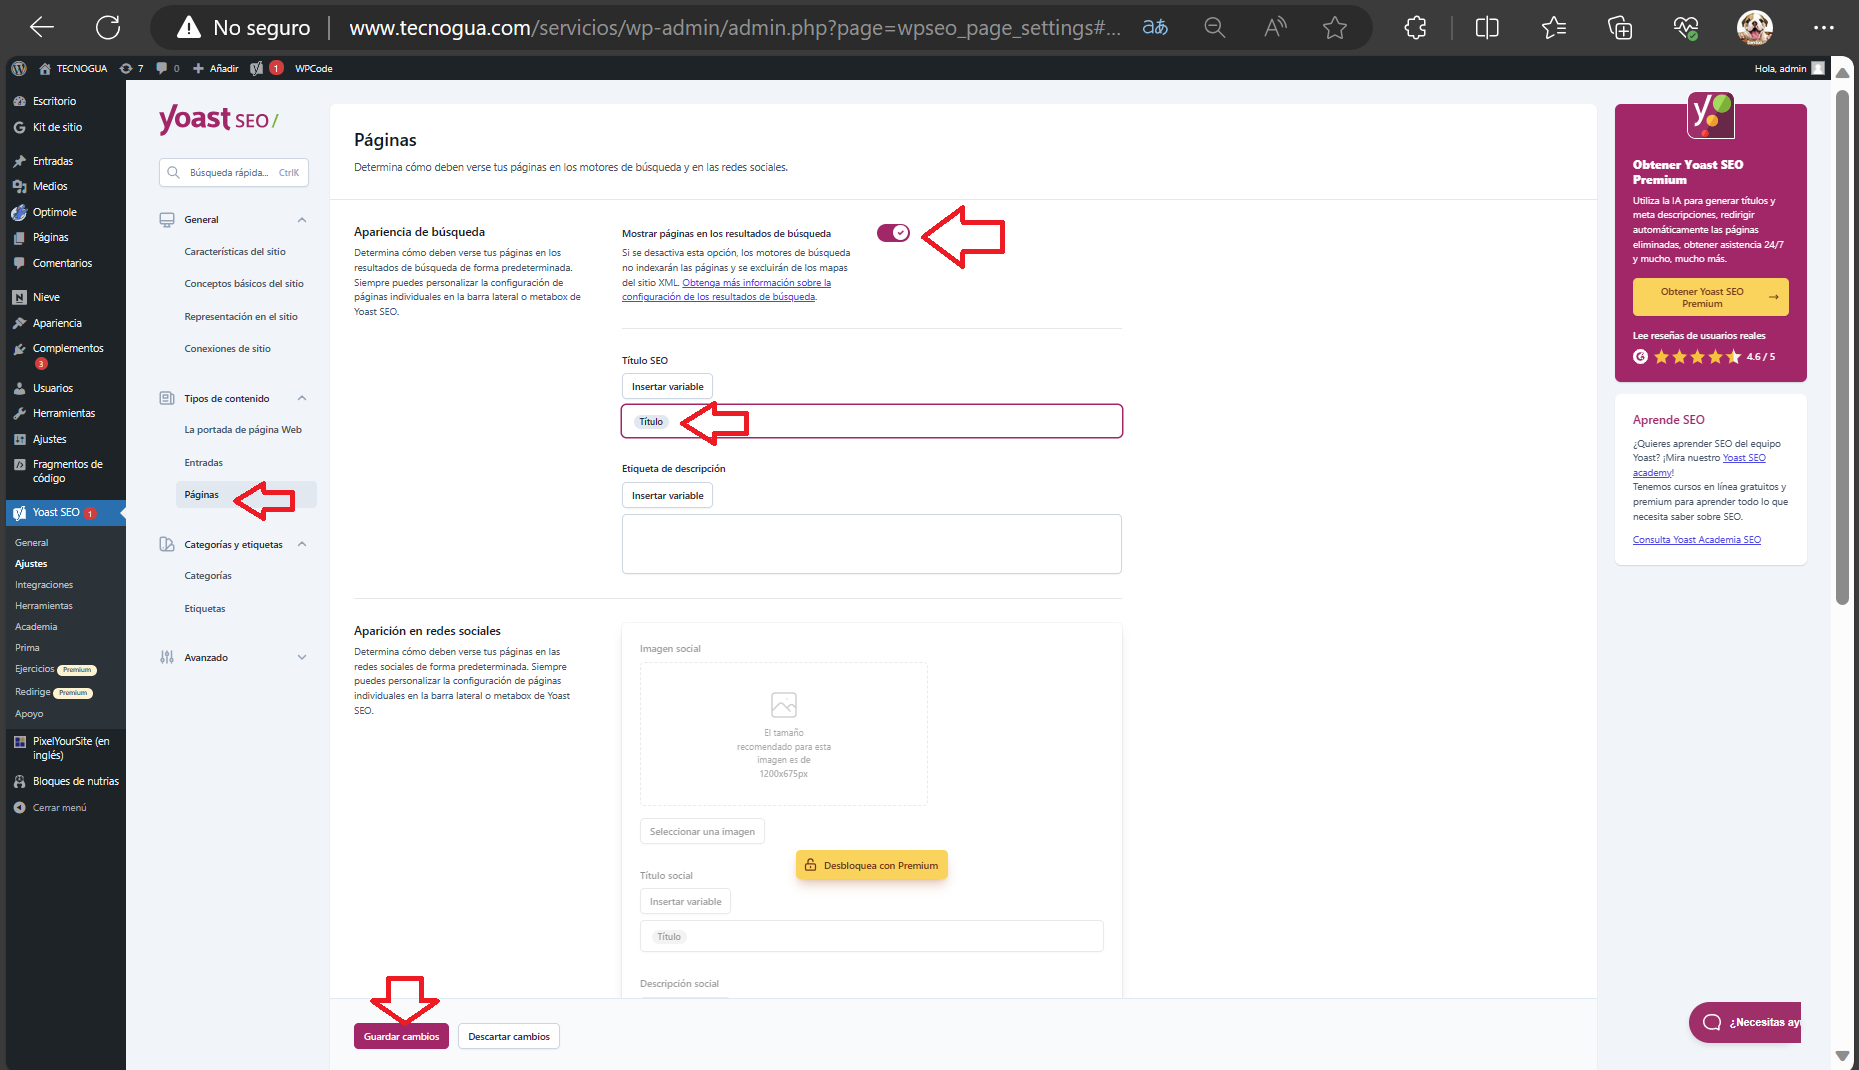Click Guardar cambios button
The height and width of the screenshot is (1070, 1859).
[401, 1036]
